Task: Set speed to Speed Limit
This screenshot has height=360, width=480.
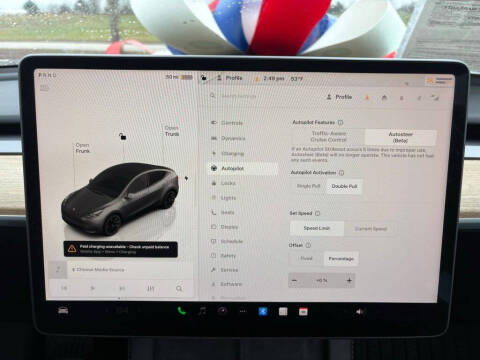Action: coord(317,228)
